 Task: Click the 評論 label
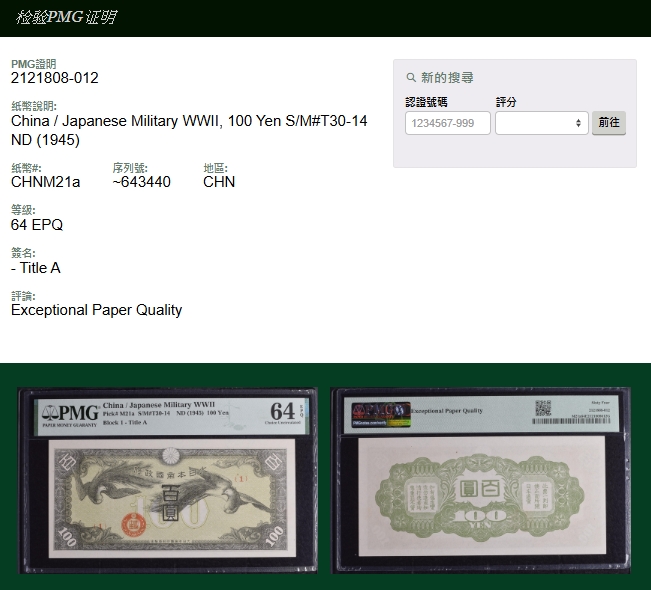click(x=23, y=296)
